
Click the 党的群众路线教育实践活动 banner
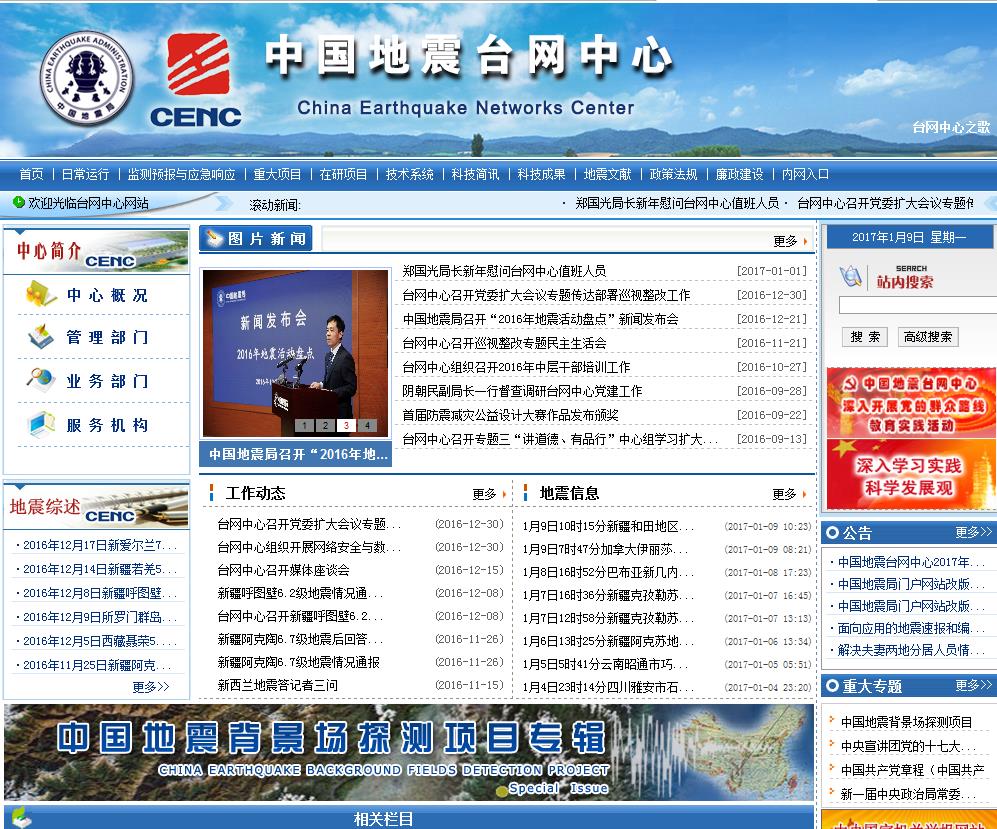[x=911, y=402]
